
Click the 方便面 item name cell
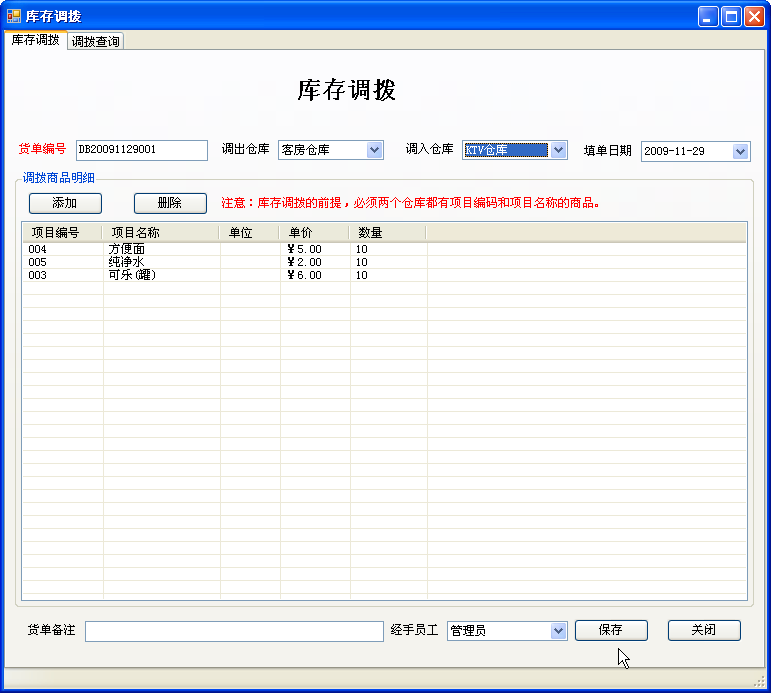tap(127, 249)
